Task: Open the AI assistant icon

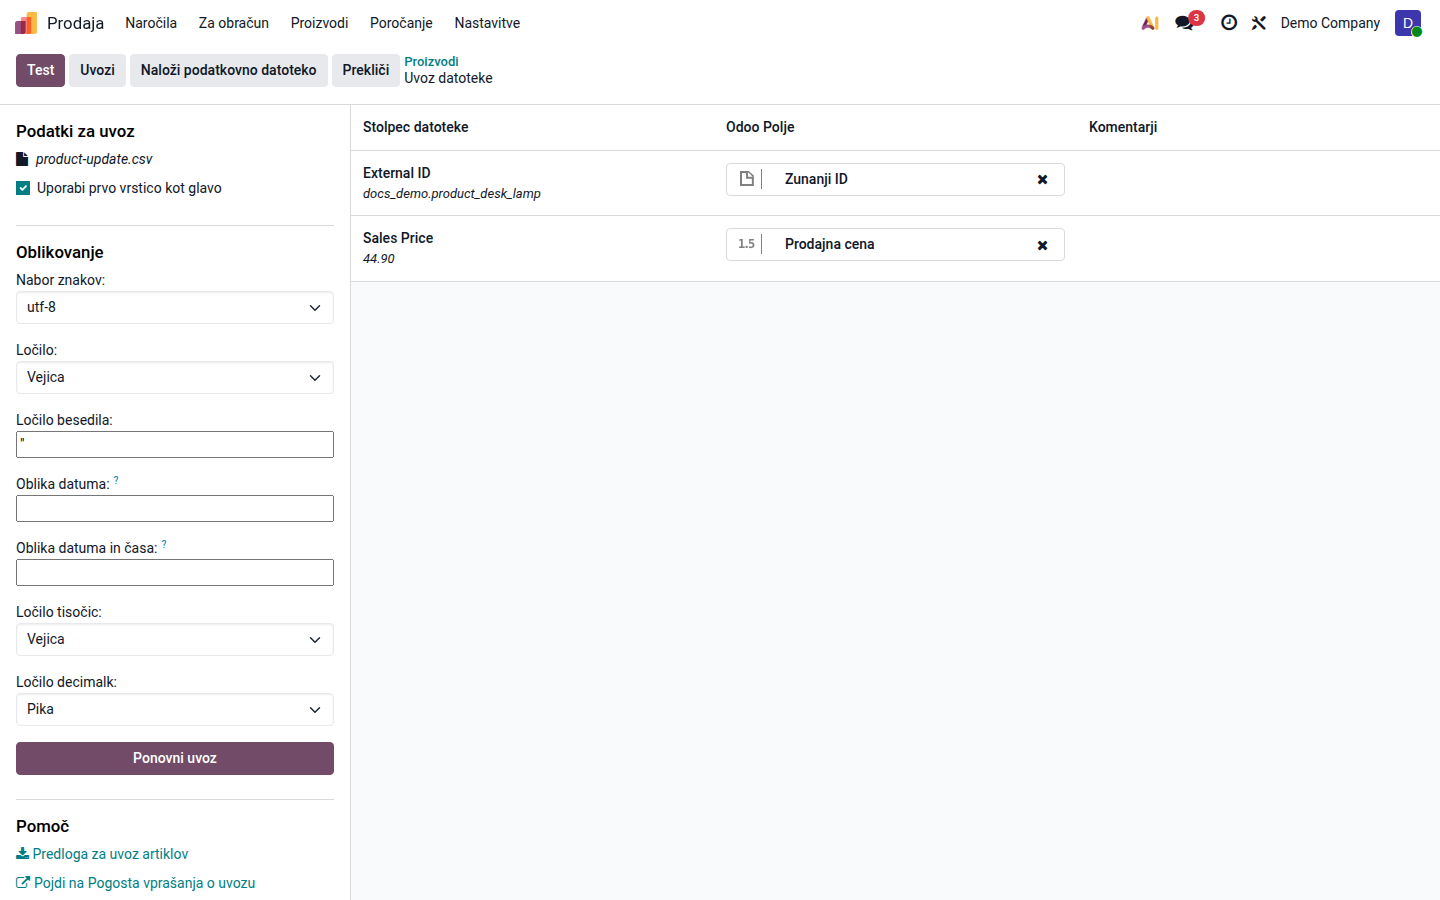Action: coord(1150,23)
